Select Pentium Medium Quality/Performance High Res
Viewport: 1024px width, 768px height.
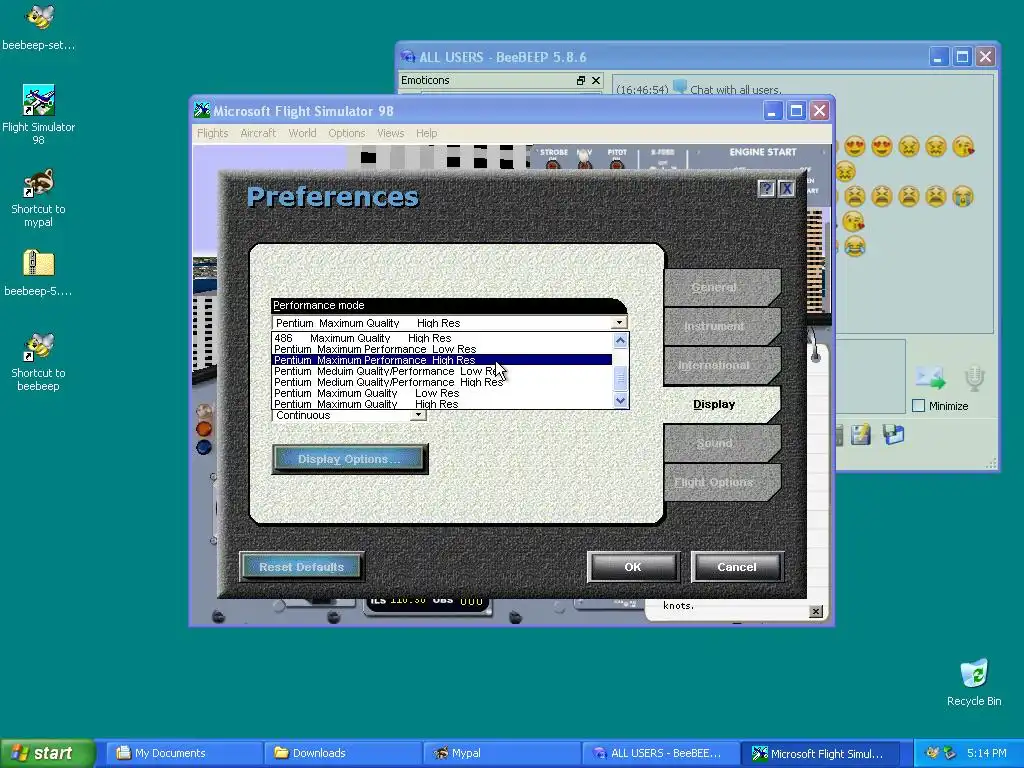tap(441, 382)
